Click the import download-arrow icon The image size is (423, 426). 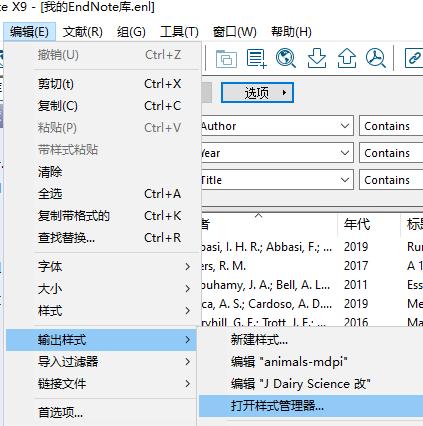[x=317, y=59]
